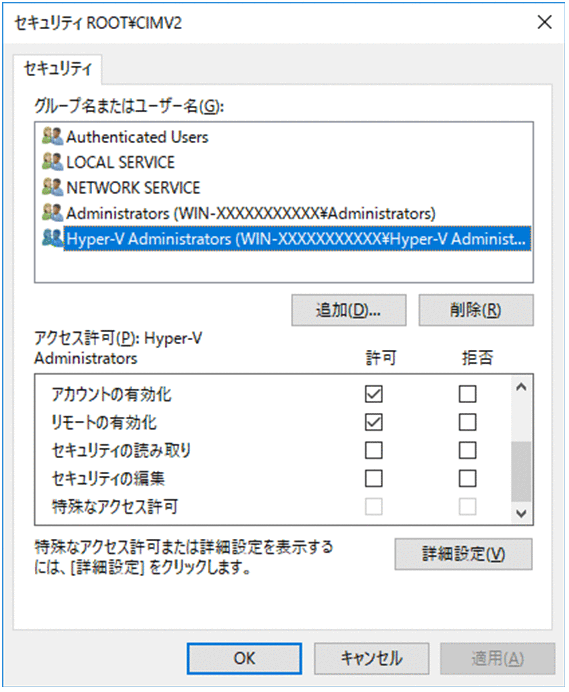Confirm with the OK button
Screen dimensions: 569x692
coord(244,658)
